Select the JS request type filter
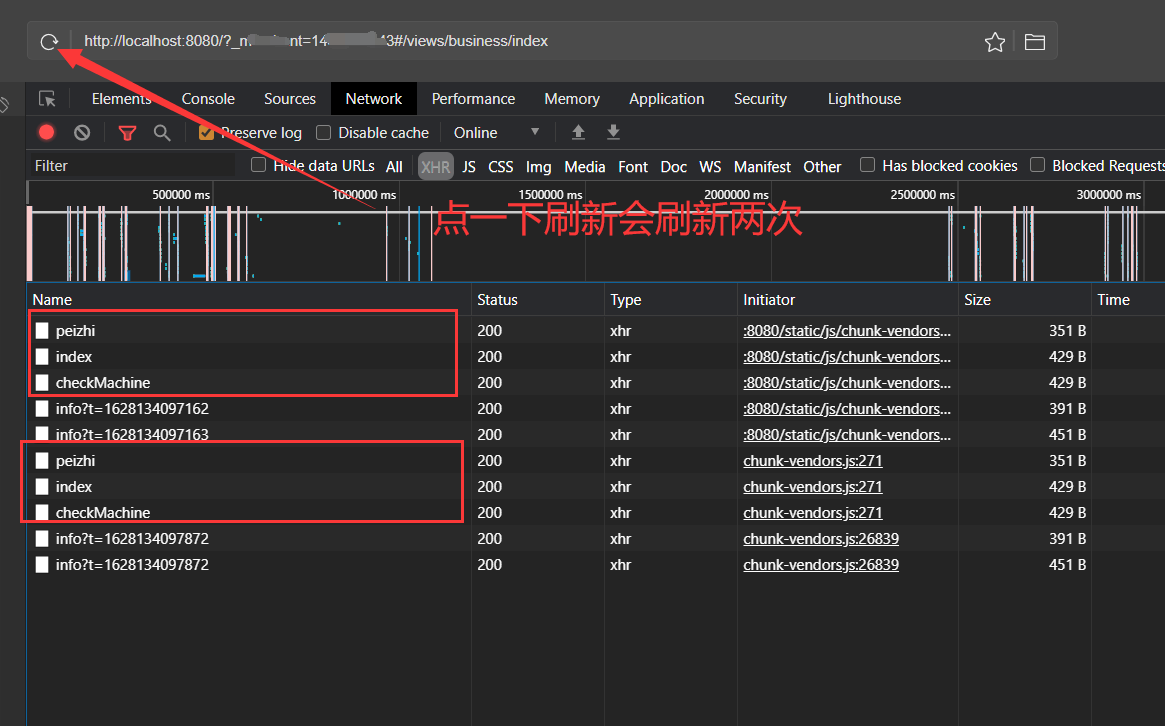 468,167
